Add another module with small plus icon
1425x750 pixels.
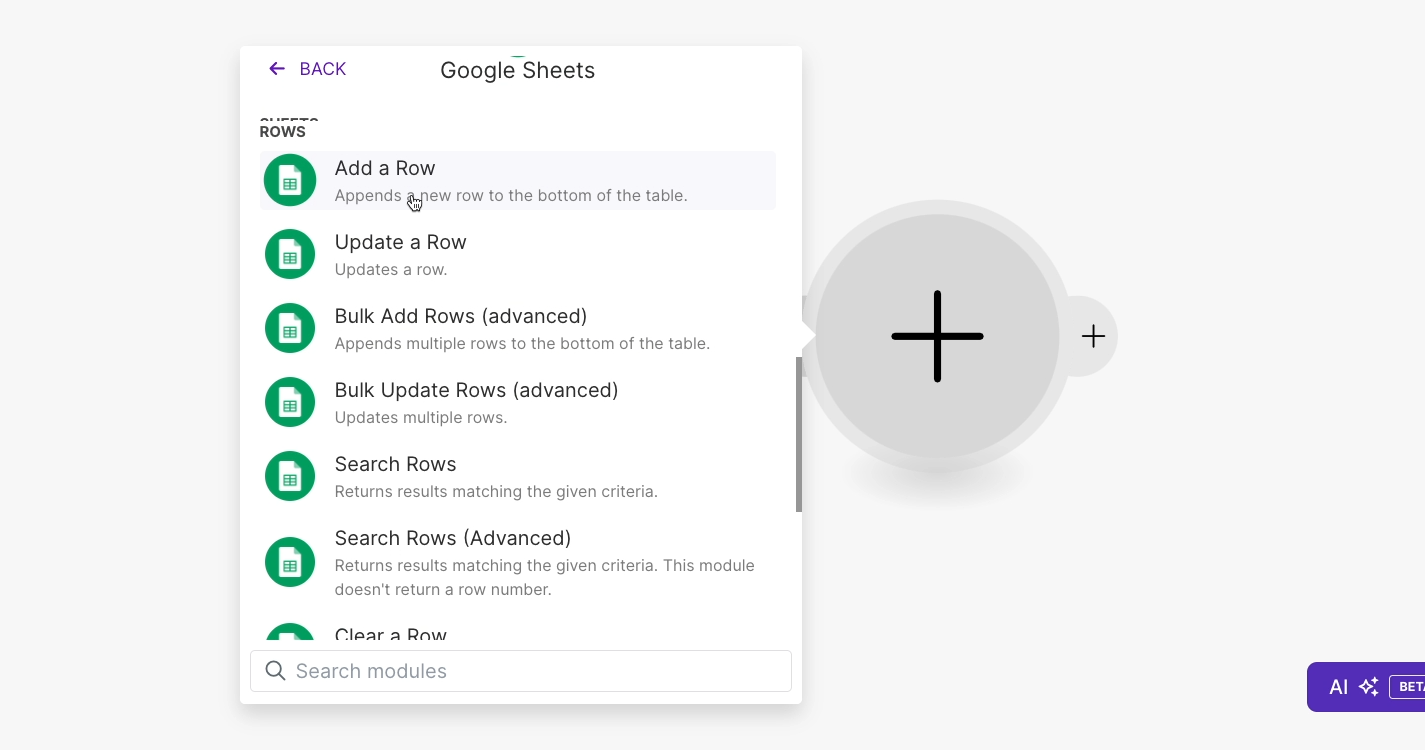pyautogui.click(x=1093, y=336)
